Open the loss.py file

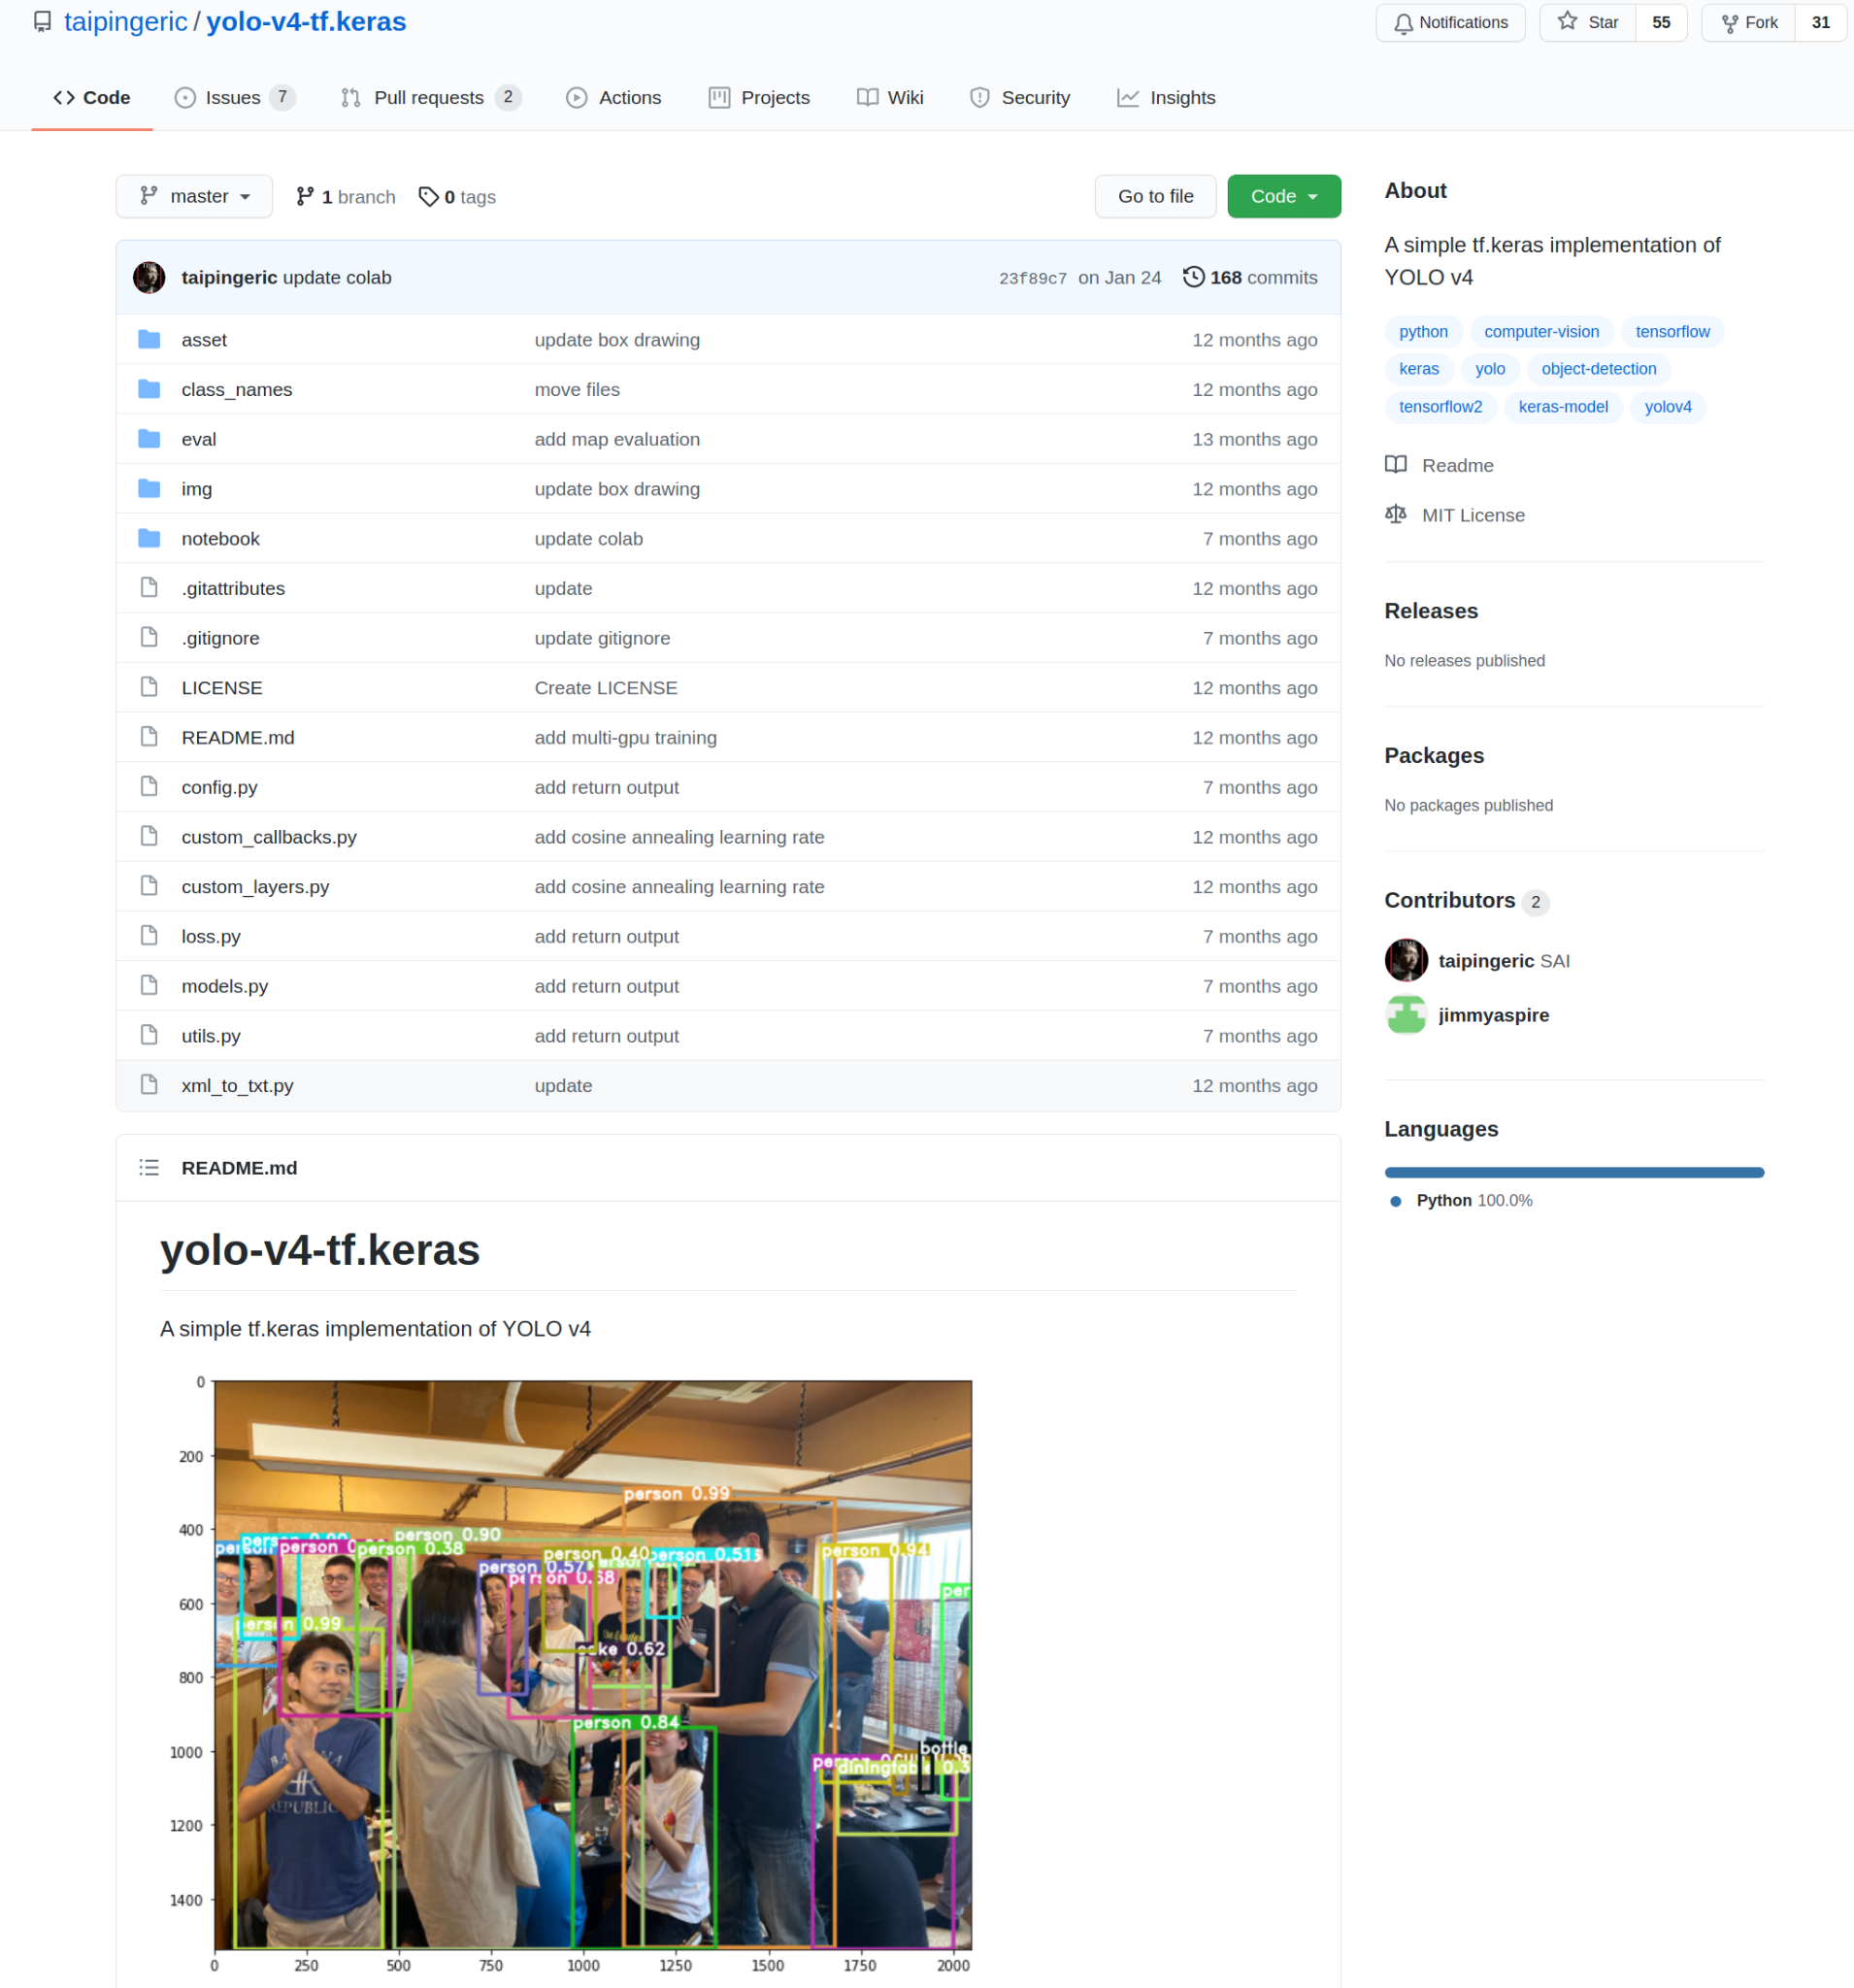[211, 936]
